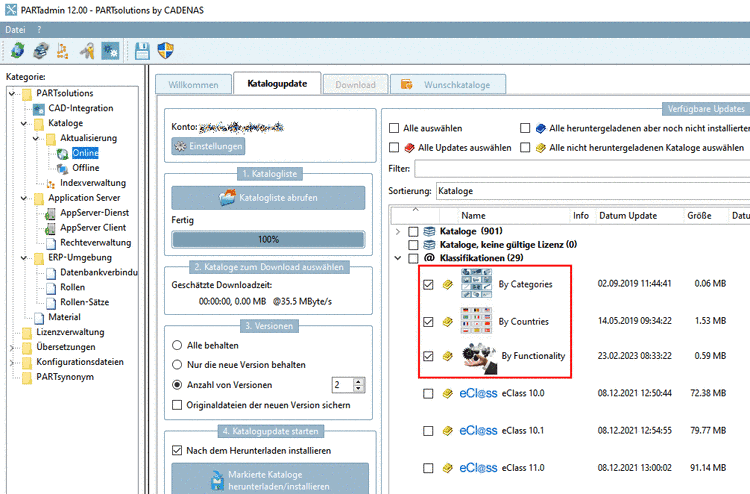Expand the Übersetzungen tree node
The height and width of the screenshot is (494, 750).
(x=12, y=348)
